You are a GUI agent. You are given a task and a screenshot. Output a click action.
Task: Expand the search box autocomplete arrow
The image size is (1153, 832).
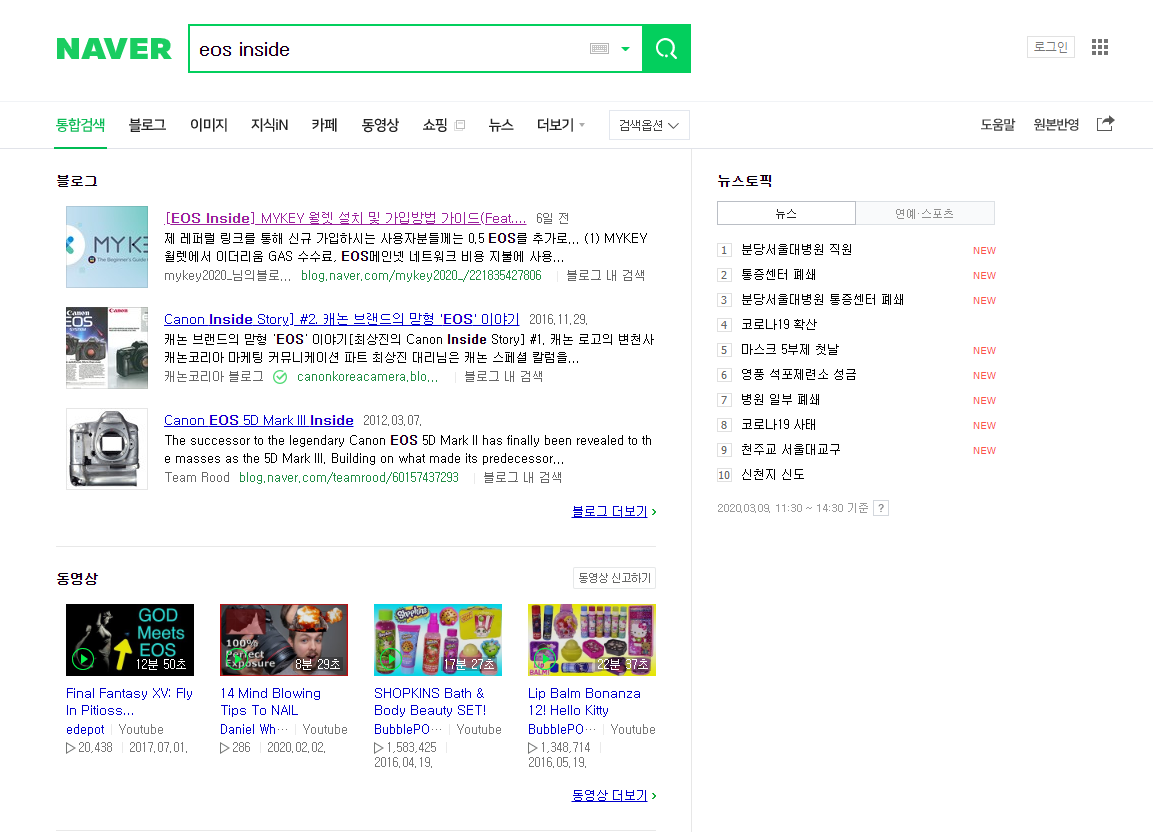(x=625, y=49)
